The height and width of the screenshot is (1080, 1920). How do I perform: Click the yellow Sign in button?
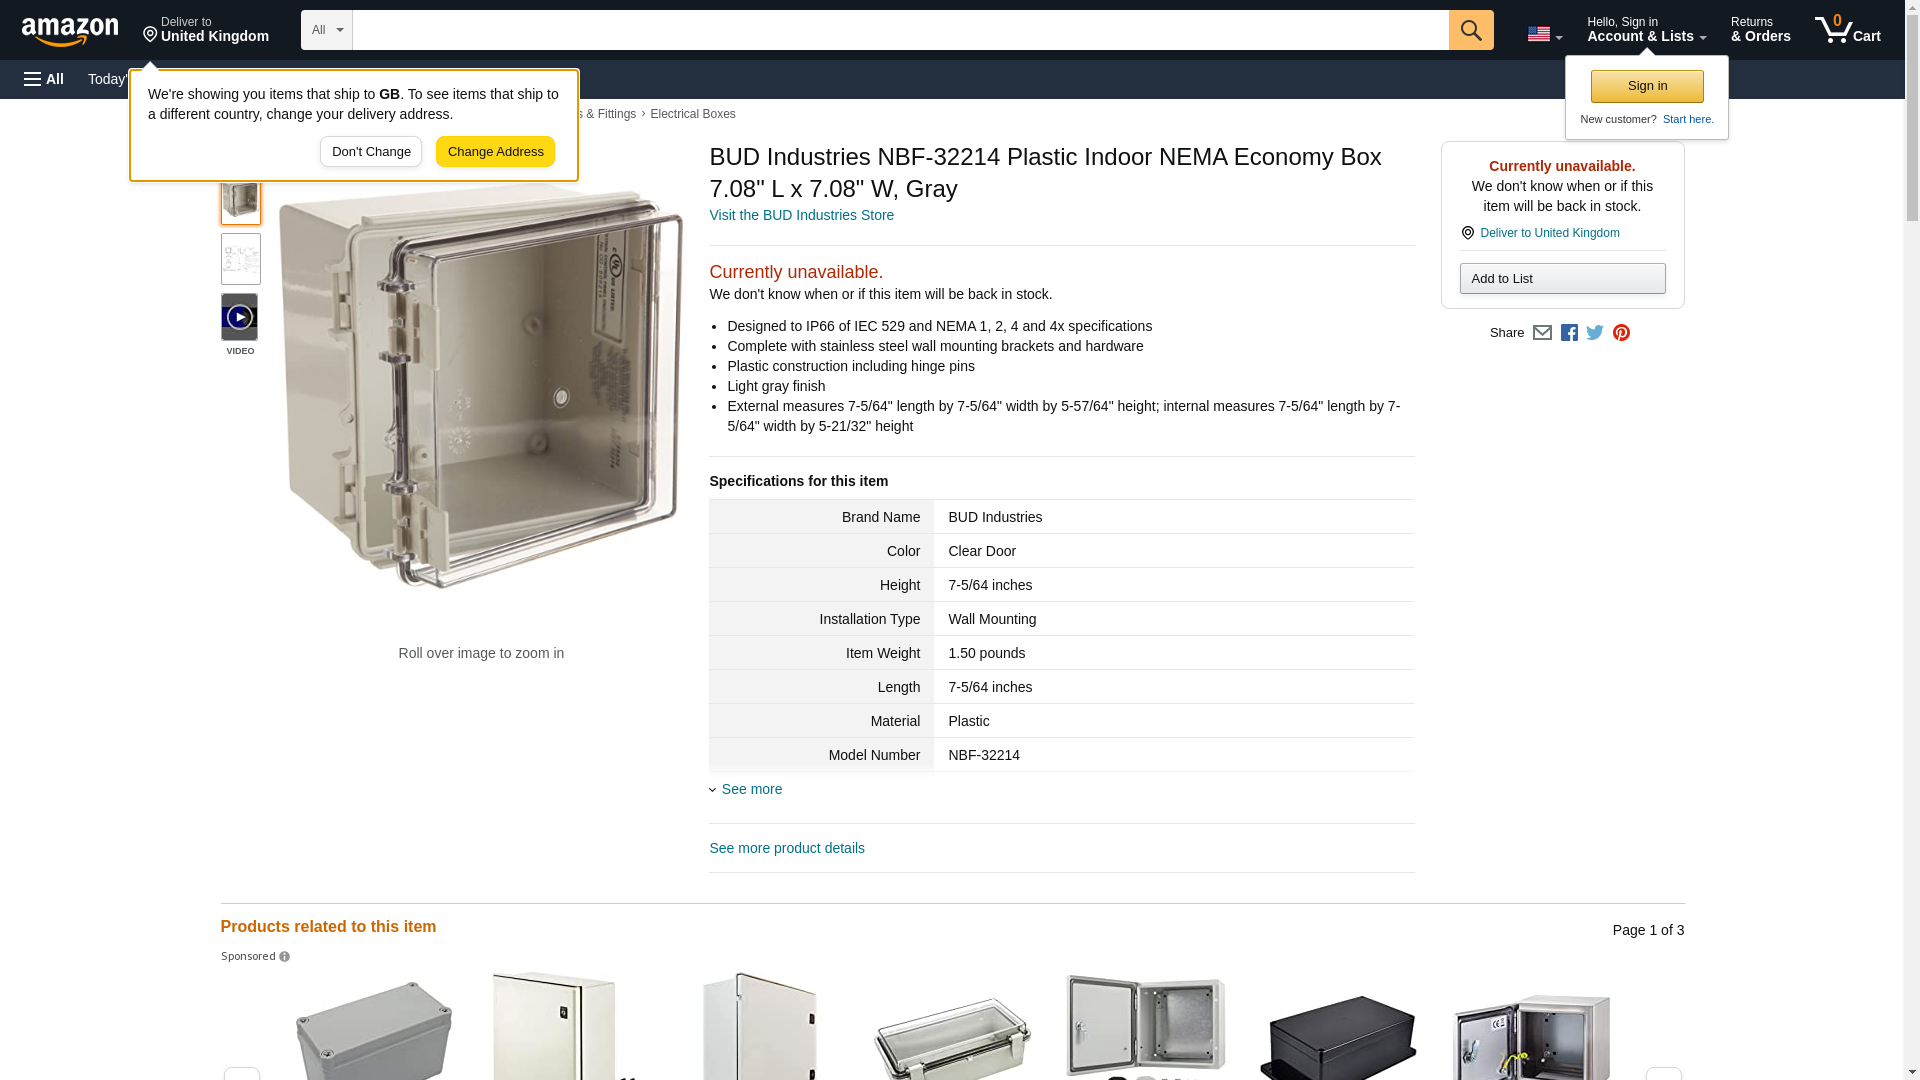tap(1647, 86)
